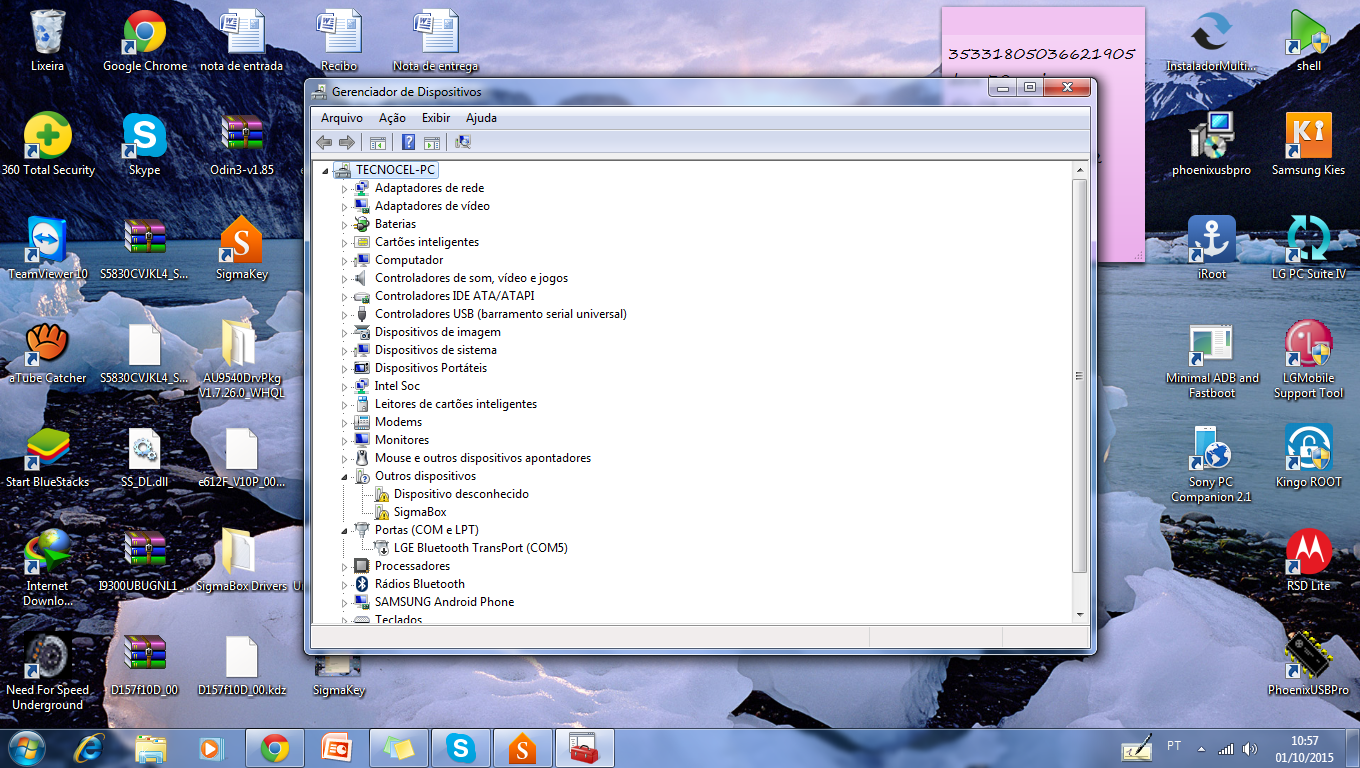Select the Odin3-v1.85 archive icon
1360x768 pixels.
242,145
